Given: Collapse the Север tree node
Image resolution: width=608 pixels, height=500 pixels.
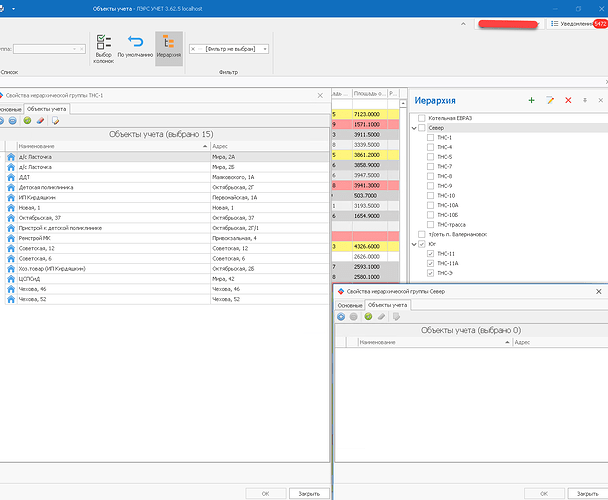Looking at the screenshot, I should (413, 128).
